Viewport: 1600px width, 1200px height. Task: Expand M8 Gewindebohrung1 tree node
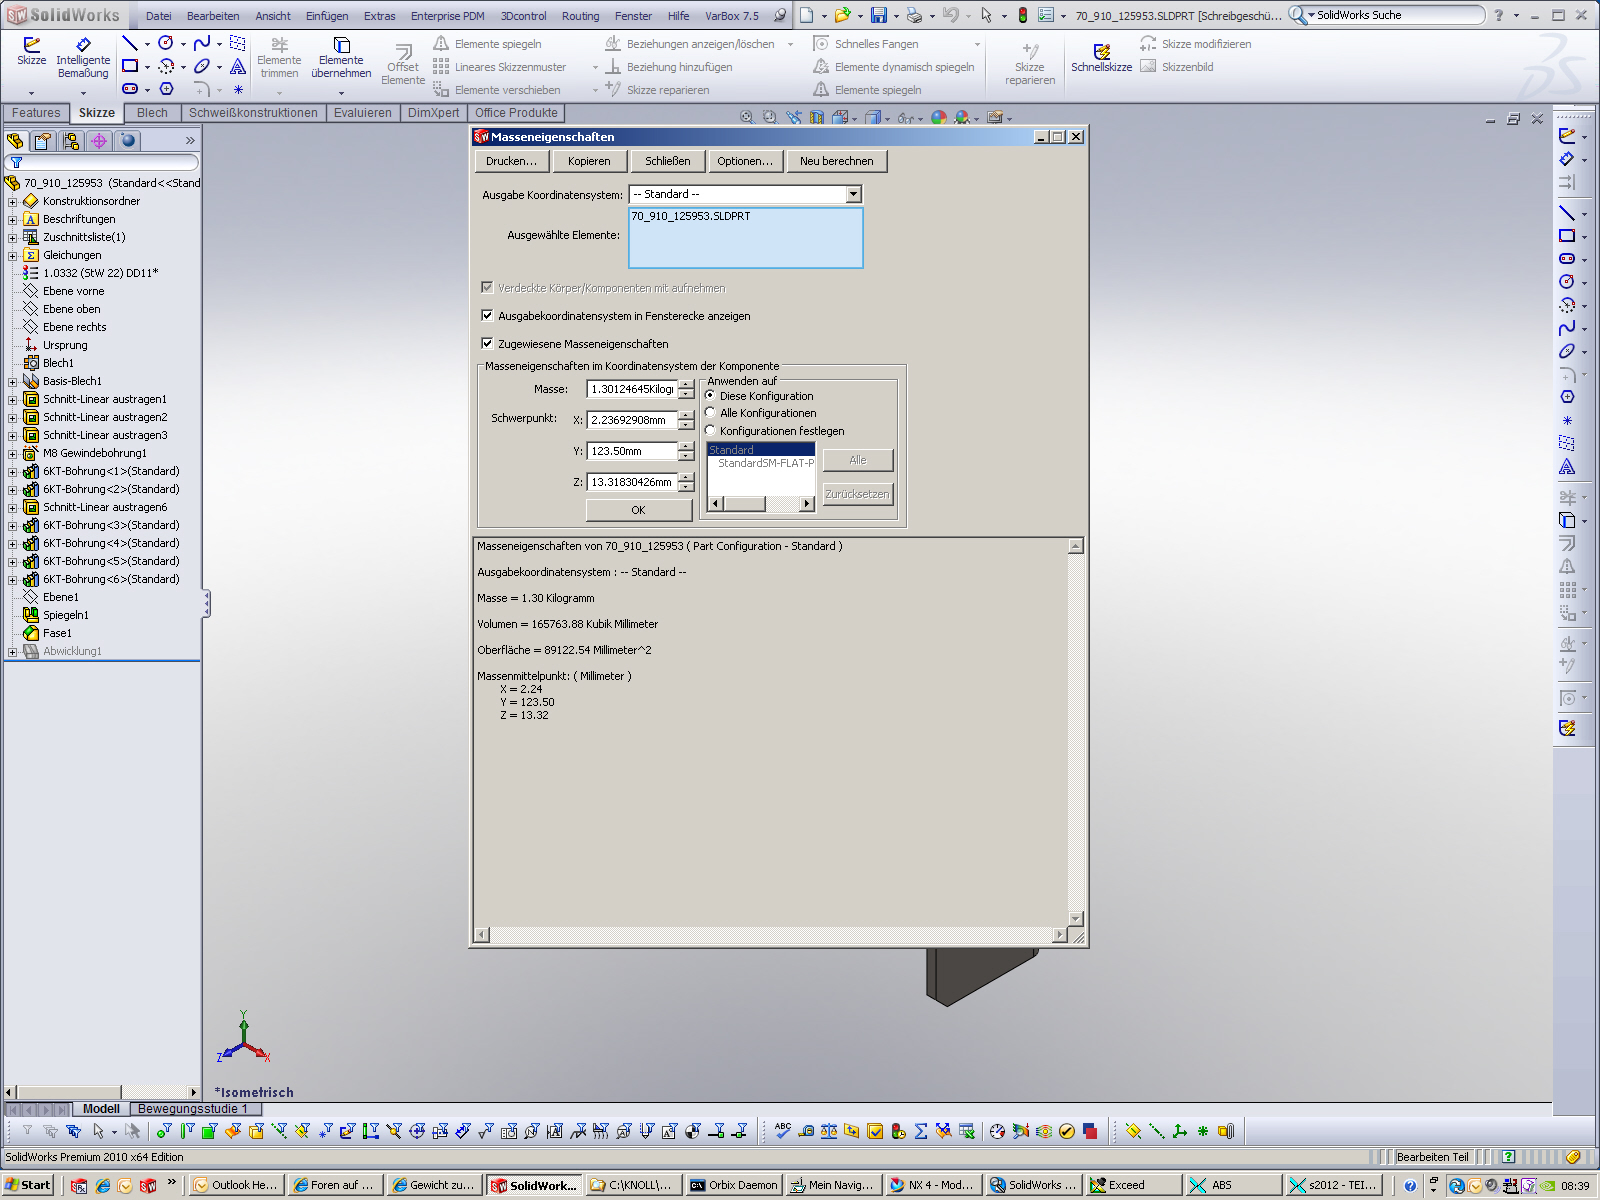(12, 453)
